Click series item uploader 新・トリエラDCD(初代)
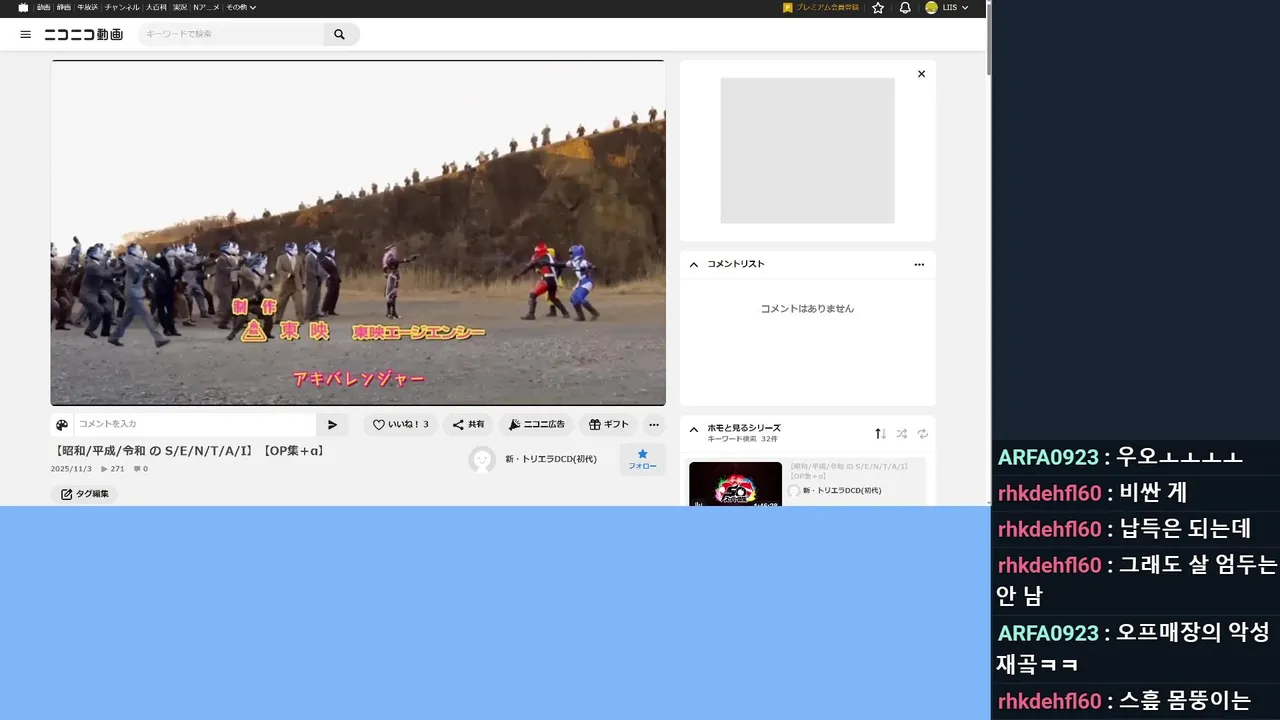Image resolution: width=1280 pixels, height=720 pixels. 842,491
